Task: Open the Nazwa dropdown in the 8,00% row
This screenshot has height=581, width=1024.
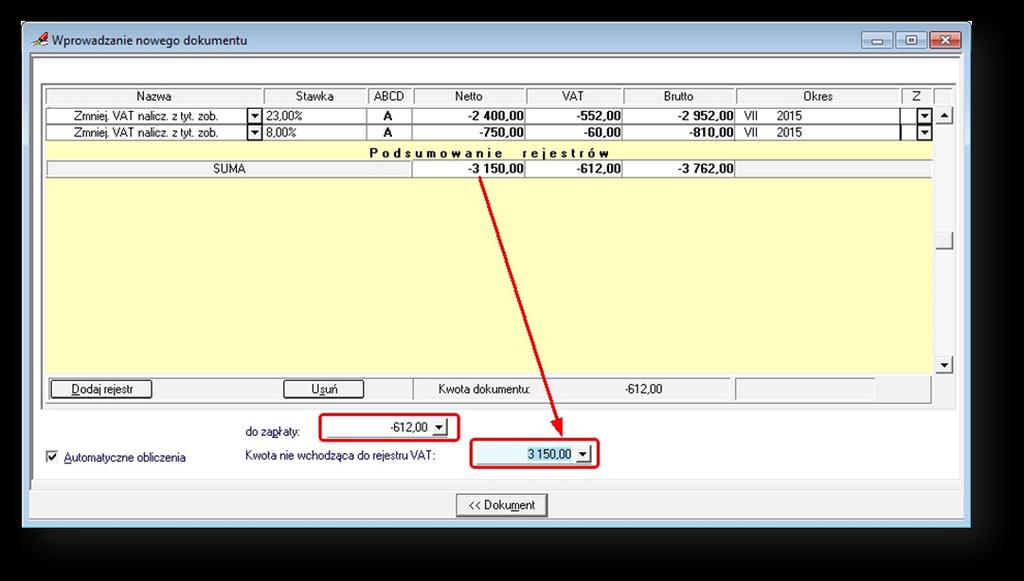Action: point(255,133)
